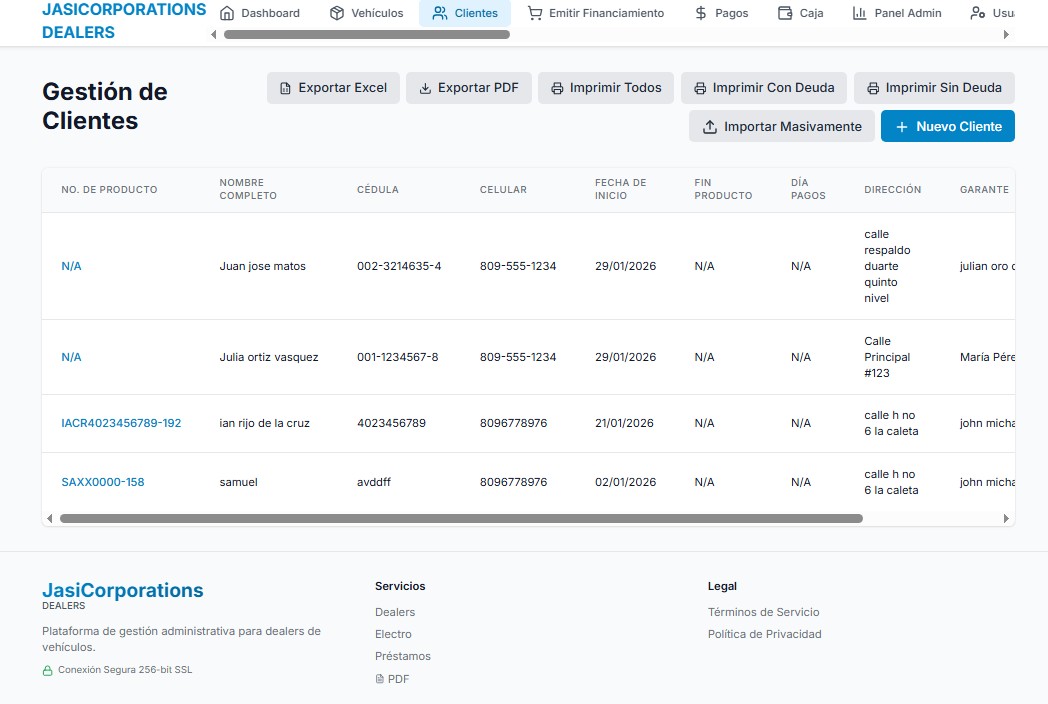Image resolution: width=1048 pixels, height=704 pixels.
Task: Click the Caja wallet icon
Action: pos(784,14)
